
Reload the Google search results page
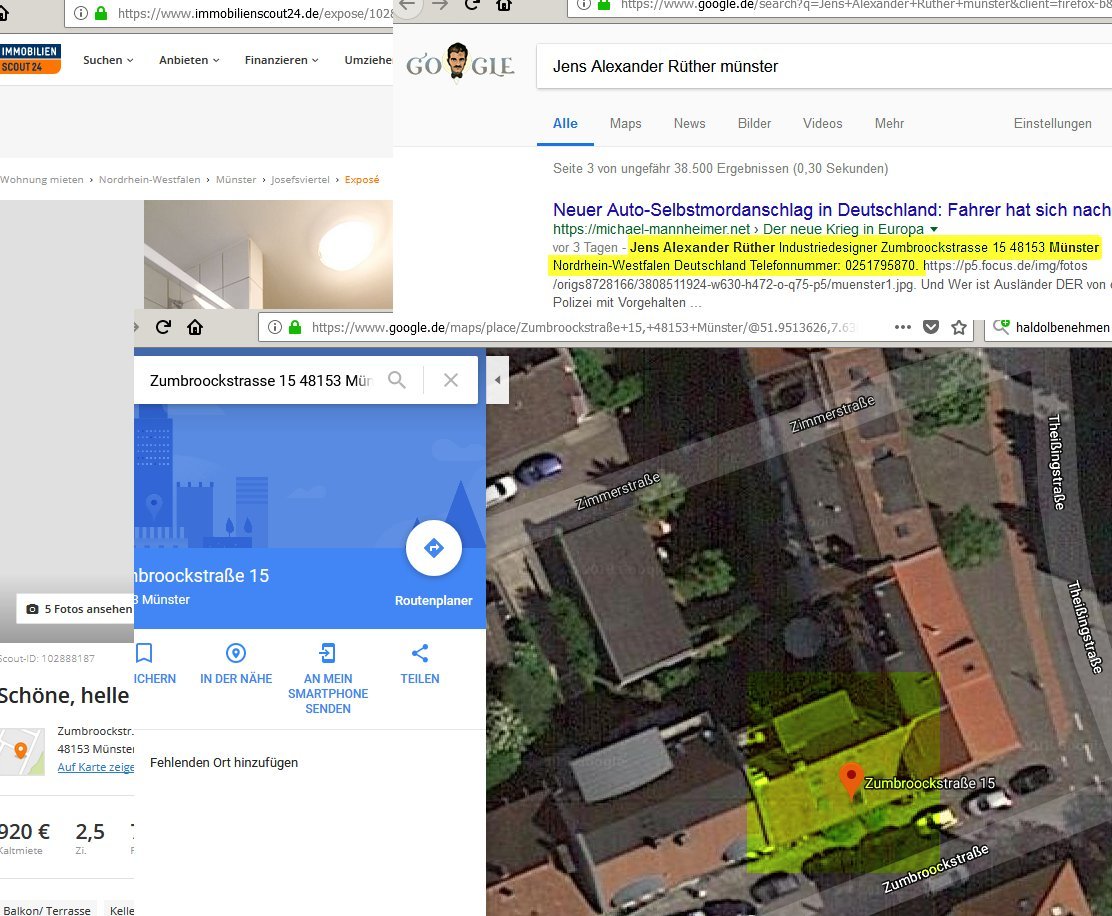472,5
